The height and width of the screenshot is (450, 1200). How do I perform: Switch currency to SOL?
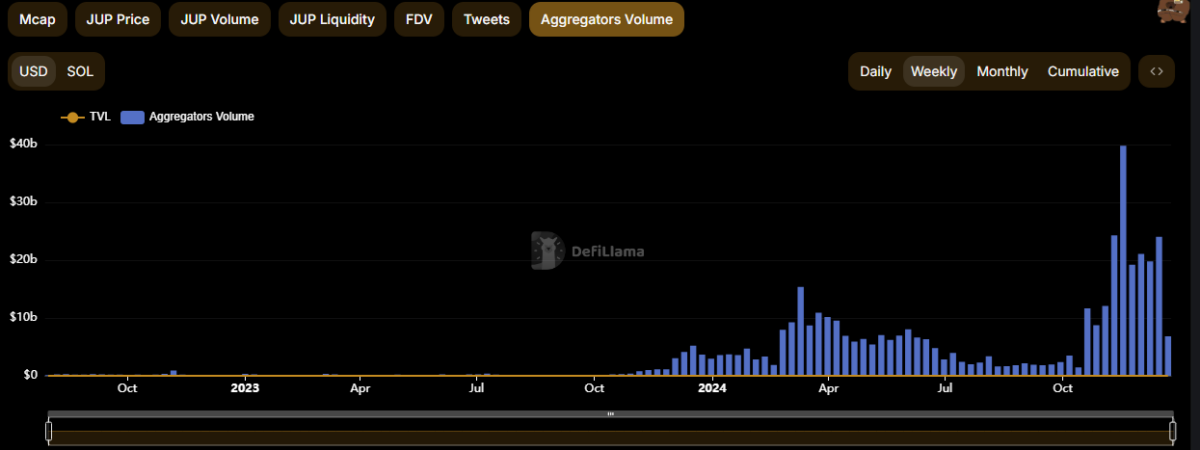(x=80, y=71)
